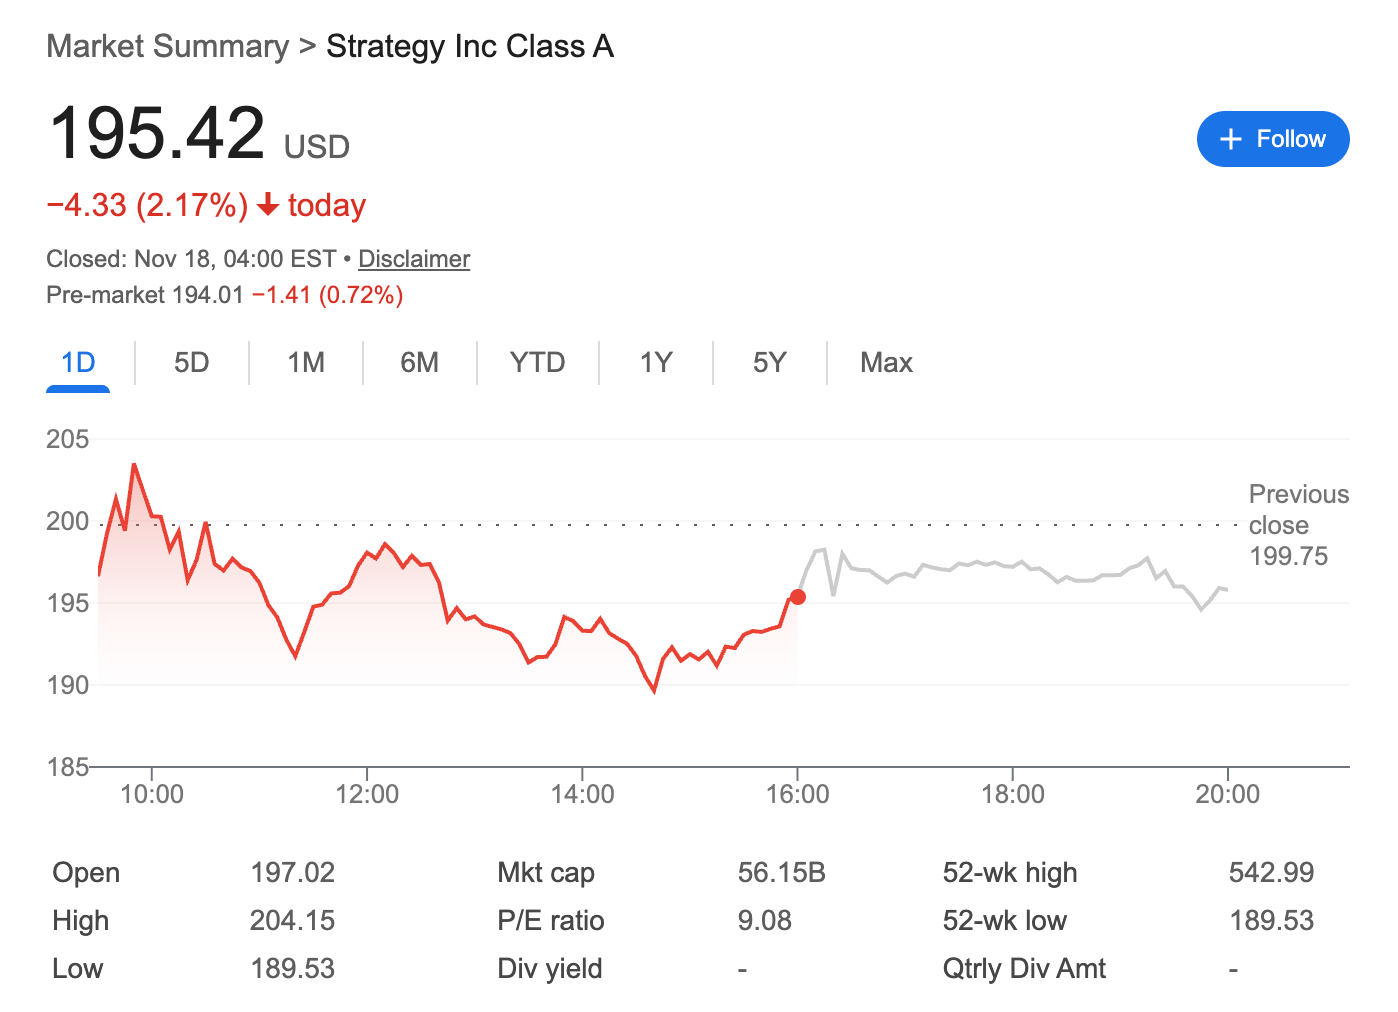Click the Market Summary breadcrumb link
This screenshot has width=1398, height=1012.
167,45
